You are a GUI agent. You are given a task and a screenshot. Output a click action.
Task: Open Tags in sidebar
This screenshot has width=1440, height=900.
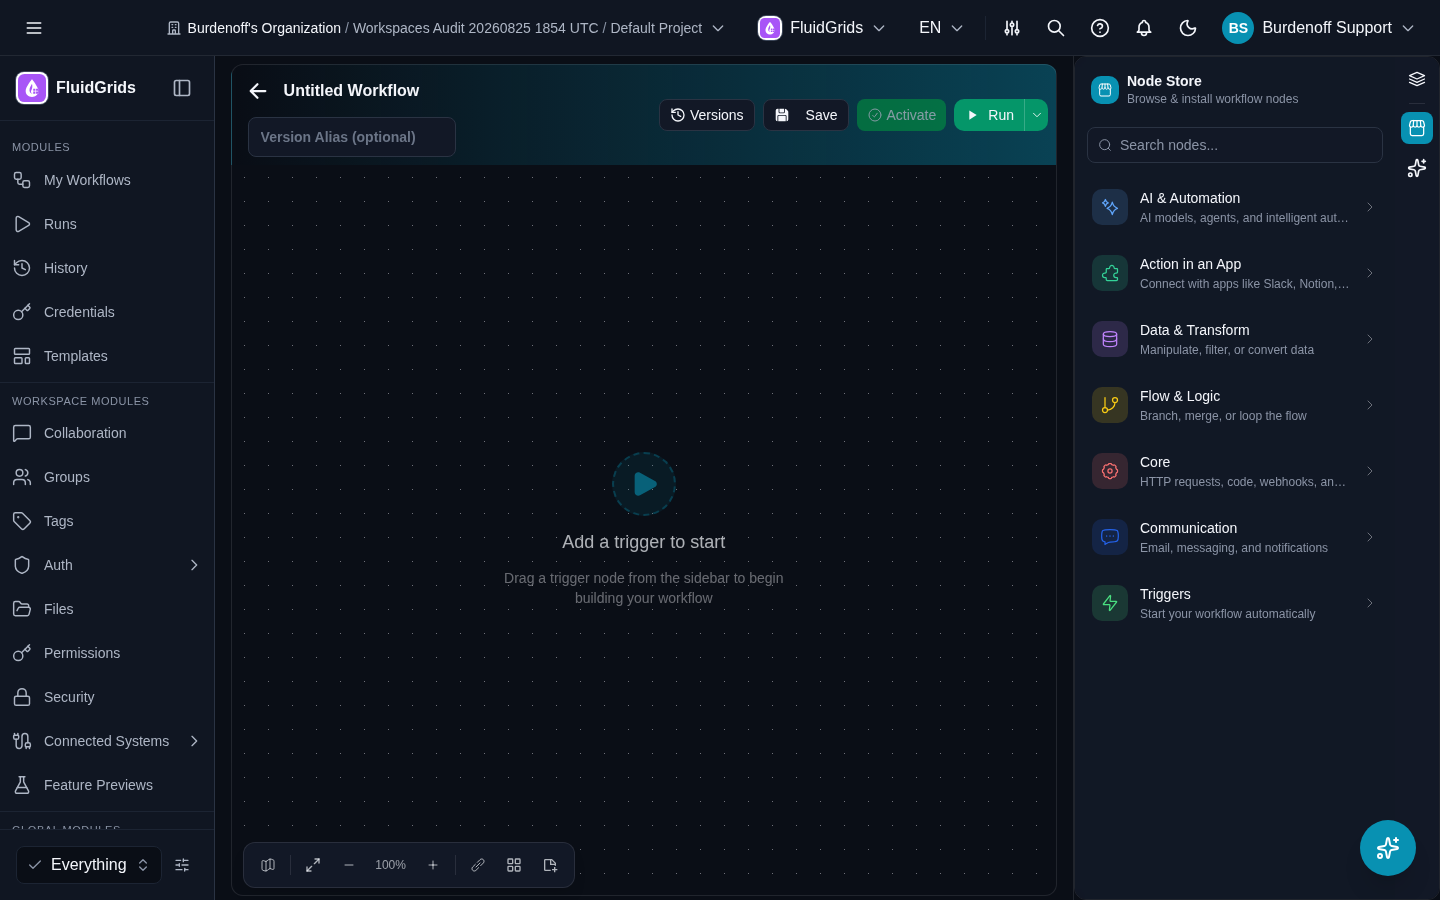[x=107, y=521]
